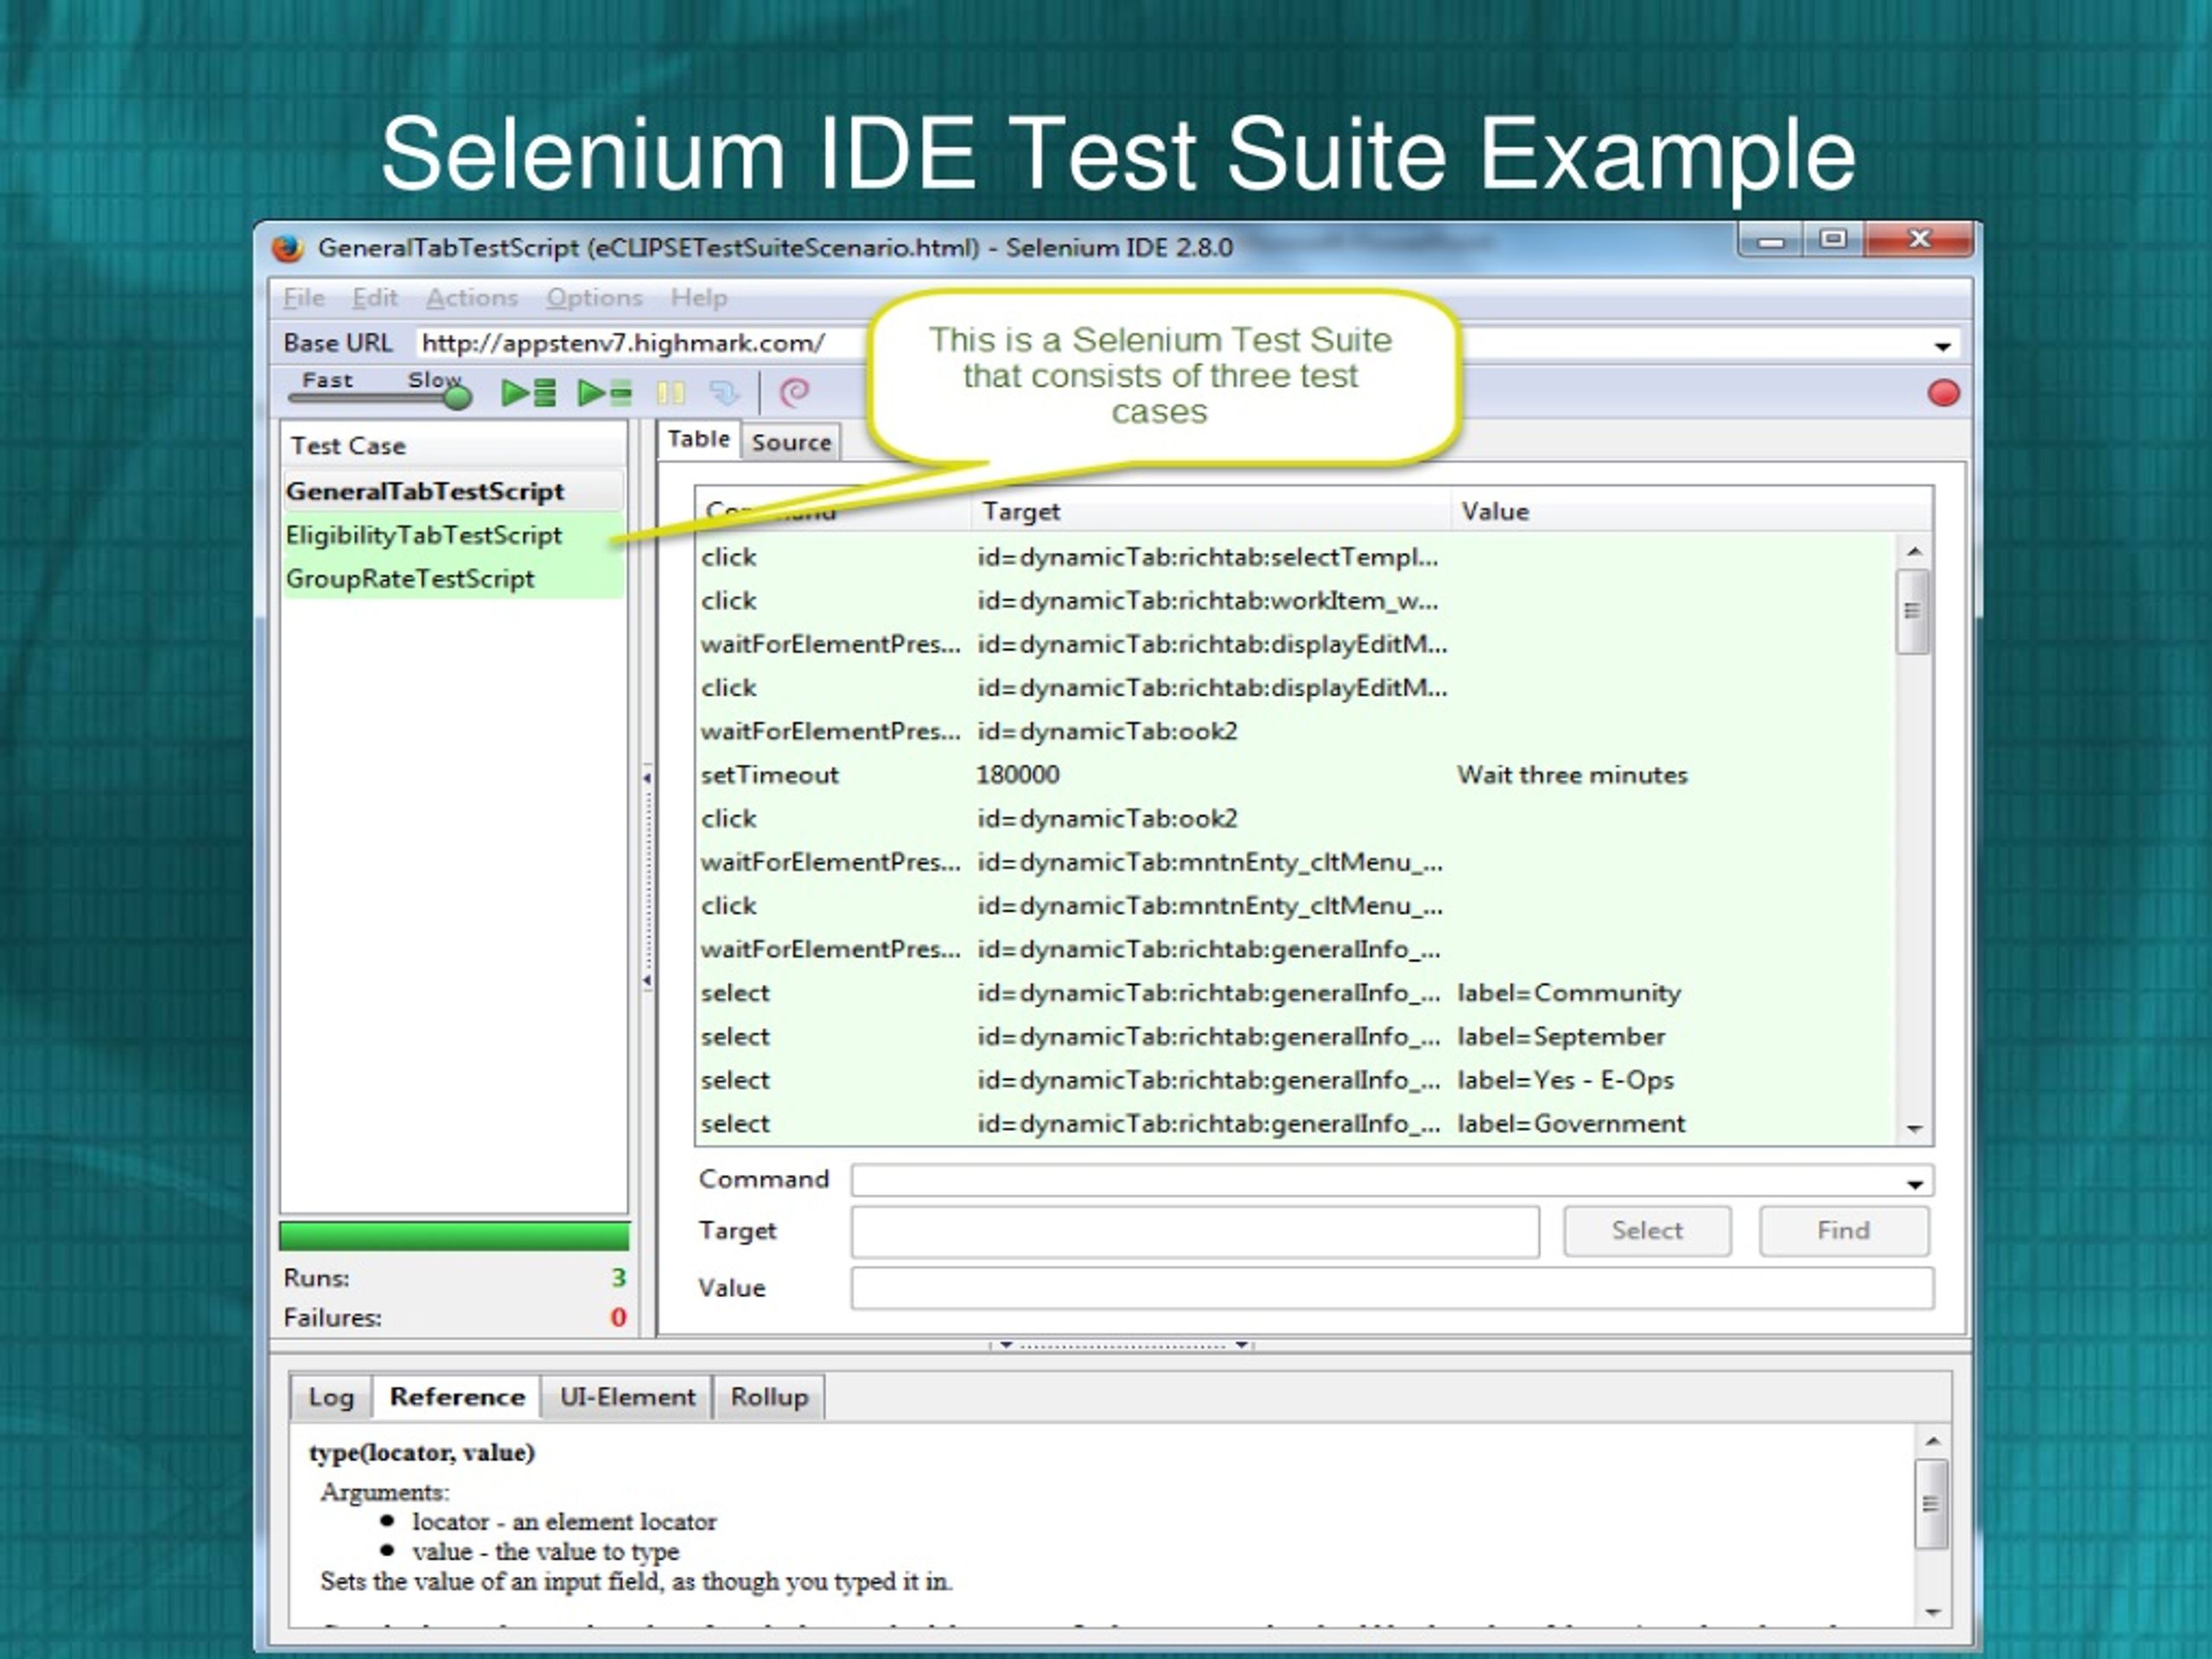Play the entire test suite
This screenshot has height=1659, width=2212.
[x=528, y=393]
